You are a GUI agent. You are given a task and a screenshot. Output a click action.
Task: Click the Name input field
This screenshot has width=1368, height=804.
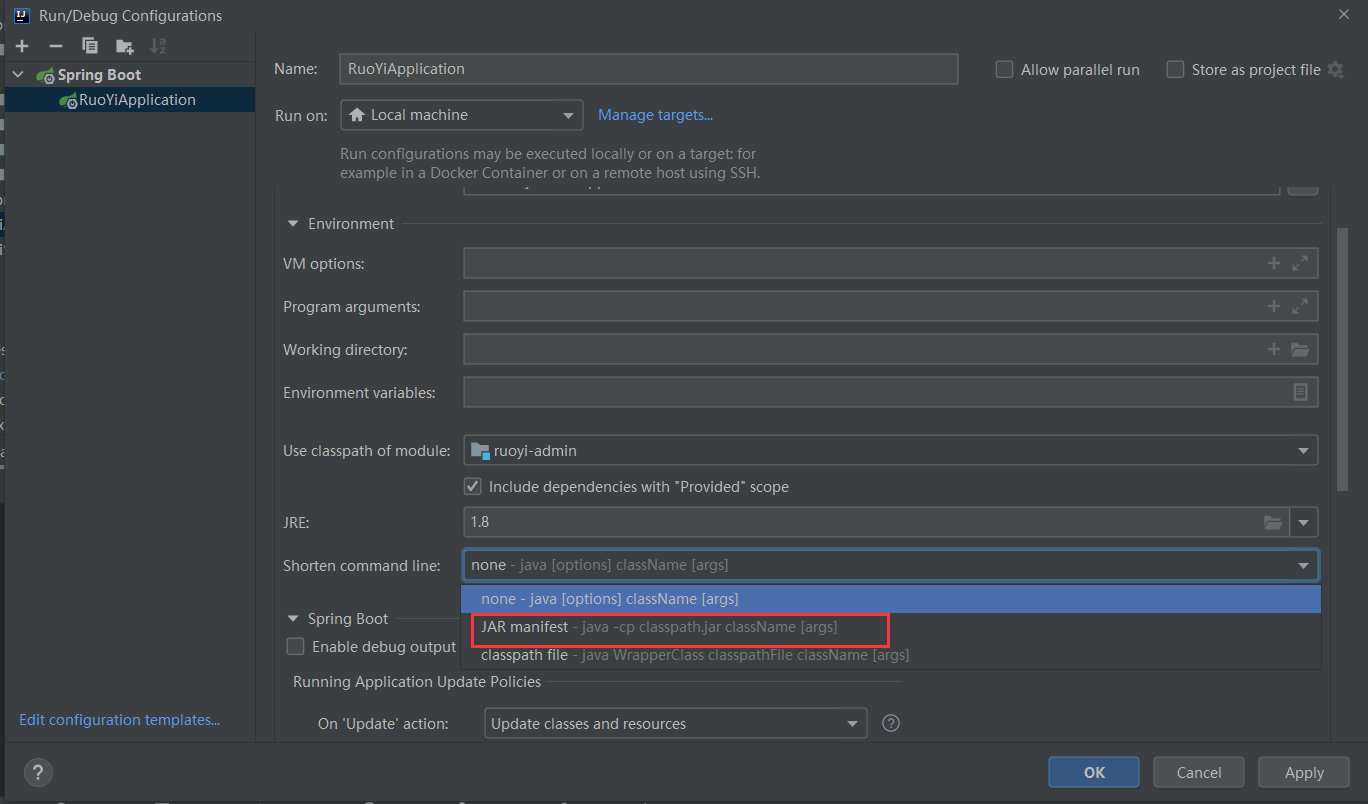click(x=648, y=69)
